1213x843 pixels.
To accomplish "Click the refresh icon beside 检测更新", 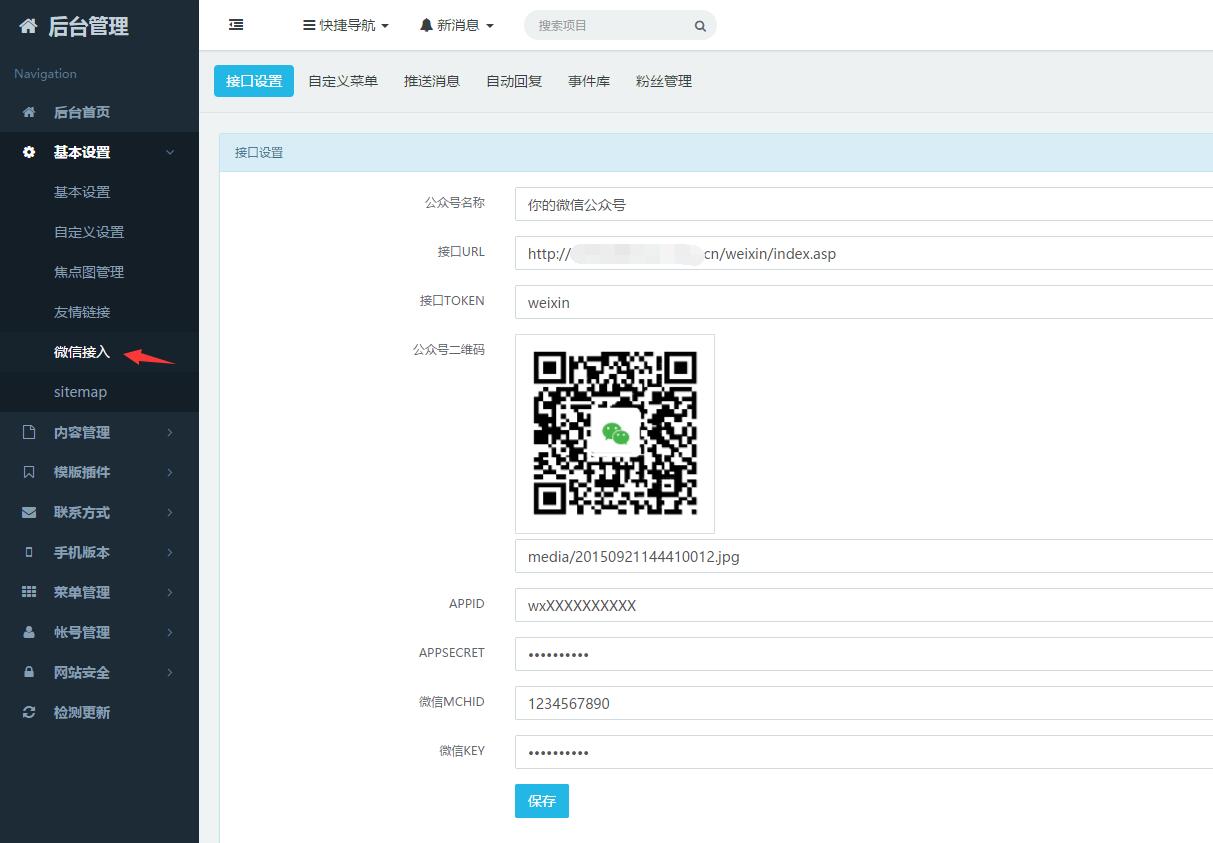I will coord(29,712).
